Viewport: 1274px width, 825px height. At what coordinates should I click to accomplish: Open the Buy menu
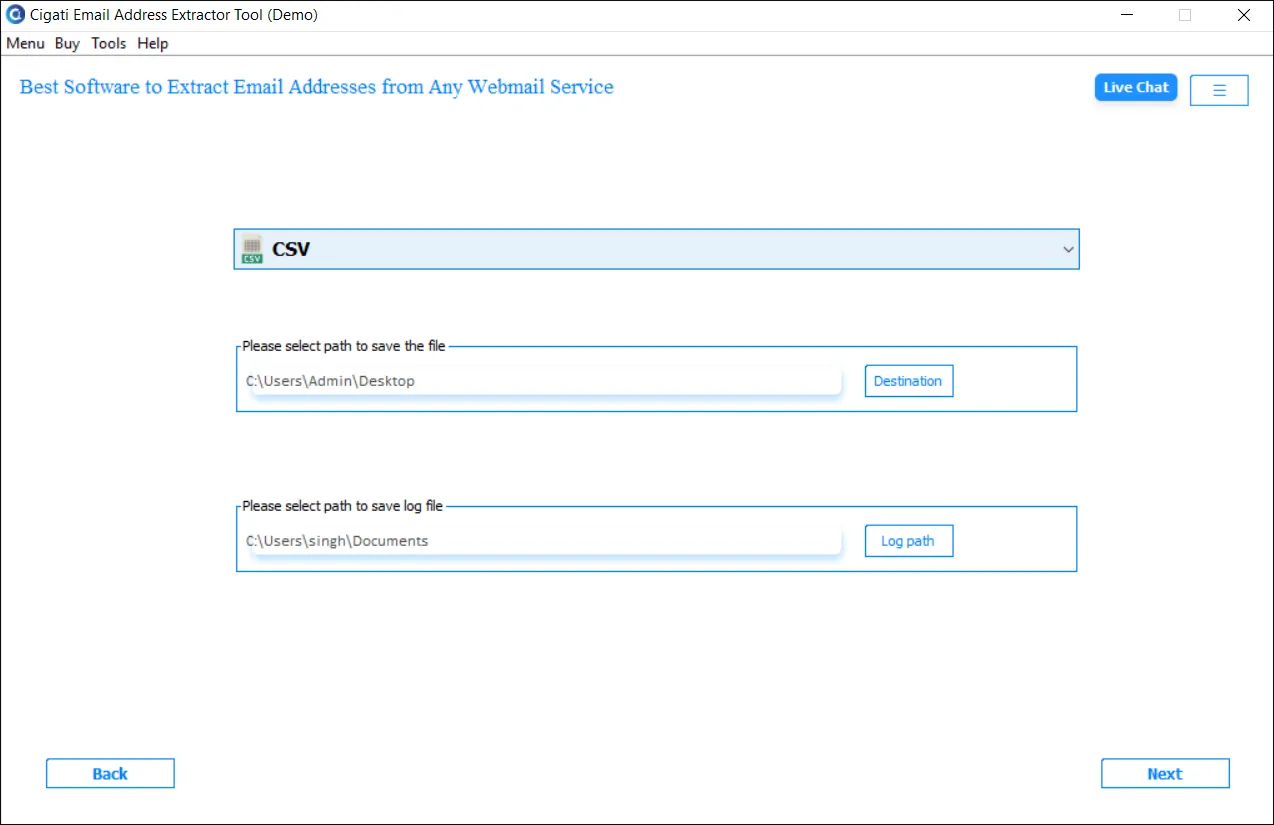[x=67, y=43]
